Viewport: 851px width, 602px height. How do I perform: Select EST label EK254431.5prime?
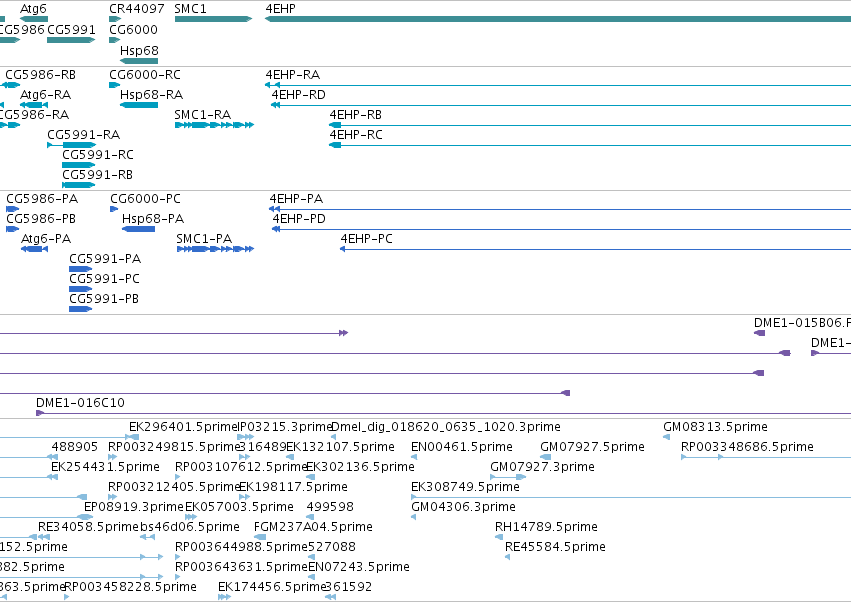(105, 467)
